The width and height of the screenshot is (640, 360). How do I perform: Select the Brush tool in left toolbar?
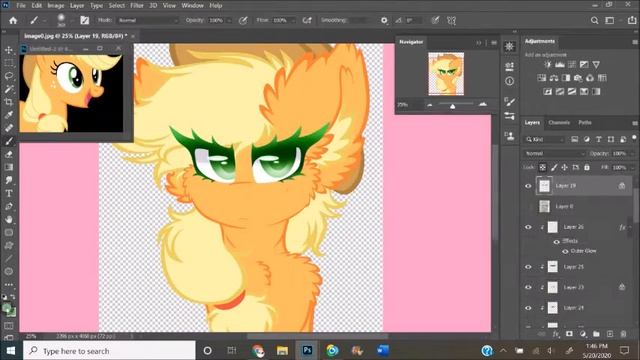9,141
